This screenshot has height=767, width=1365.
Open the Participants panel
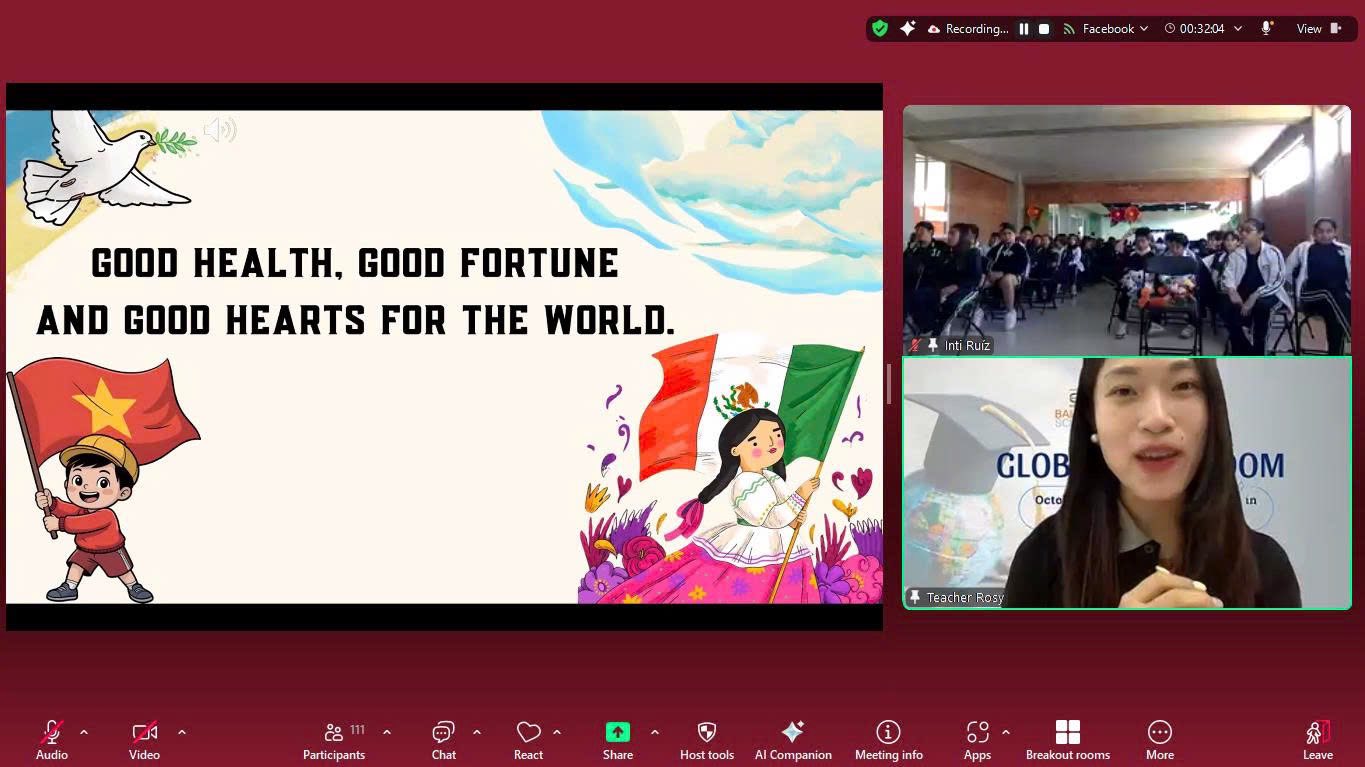pos(334,740)
